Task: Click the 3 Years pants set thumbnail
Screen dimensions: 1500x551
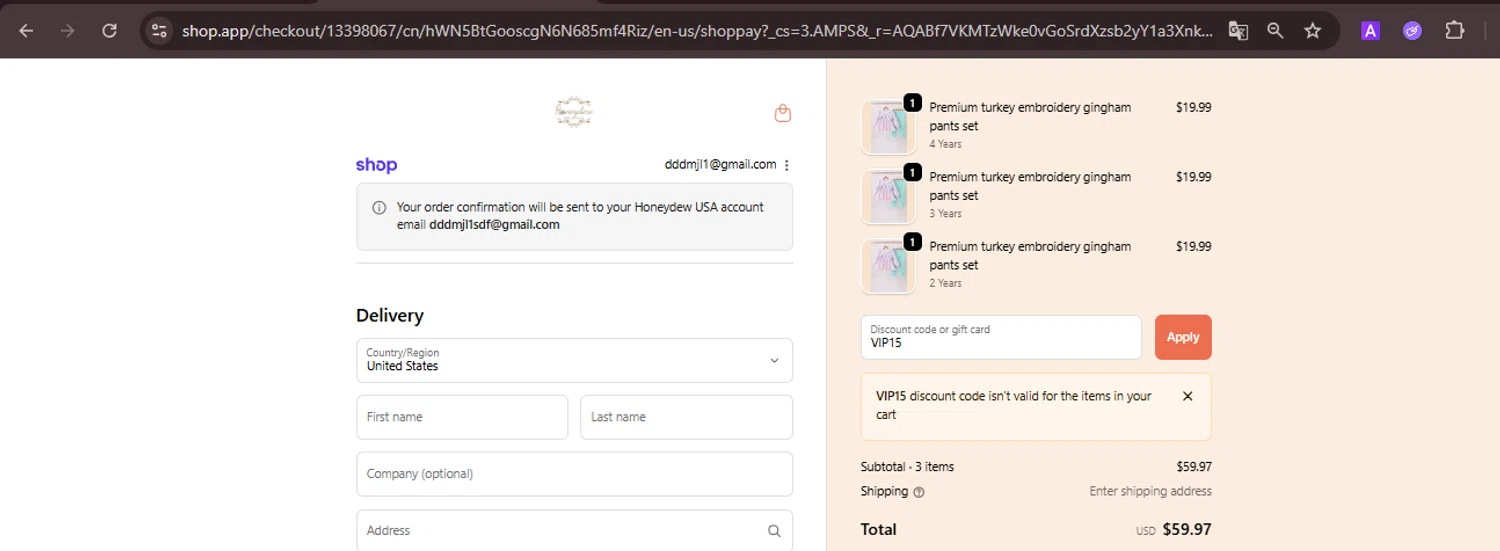Action: point(888,196)
